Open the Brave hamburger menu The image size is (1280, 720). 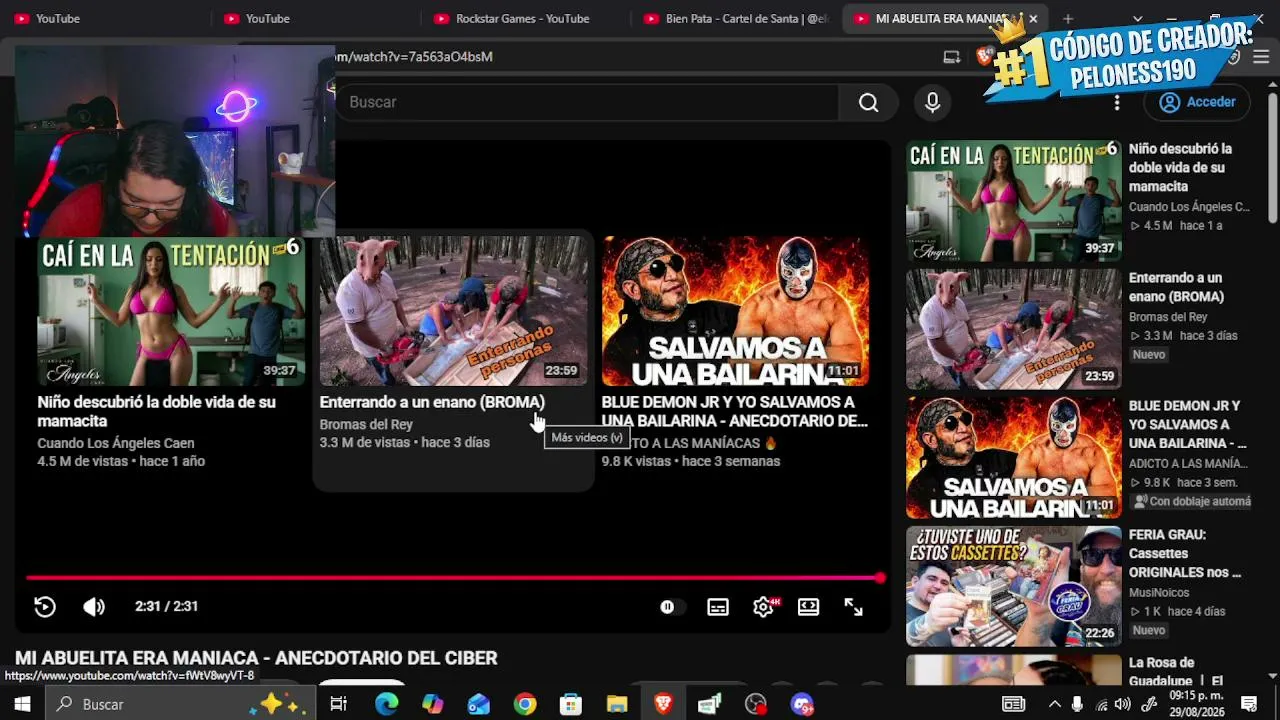click(x=1261, y=57)
